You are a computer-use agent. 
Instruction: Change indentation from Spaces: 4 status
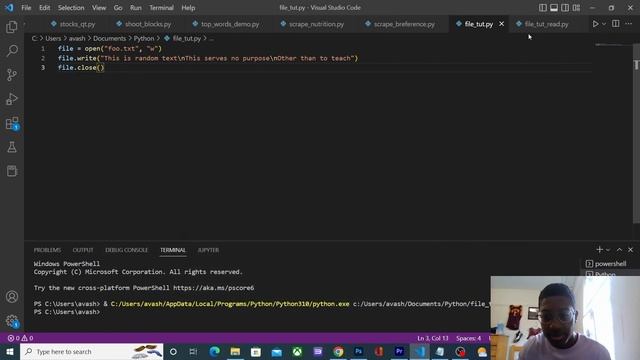tap(469, 338)
